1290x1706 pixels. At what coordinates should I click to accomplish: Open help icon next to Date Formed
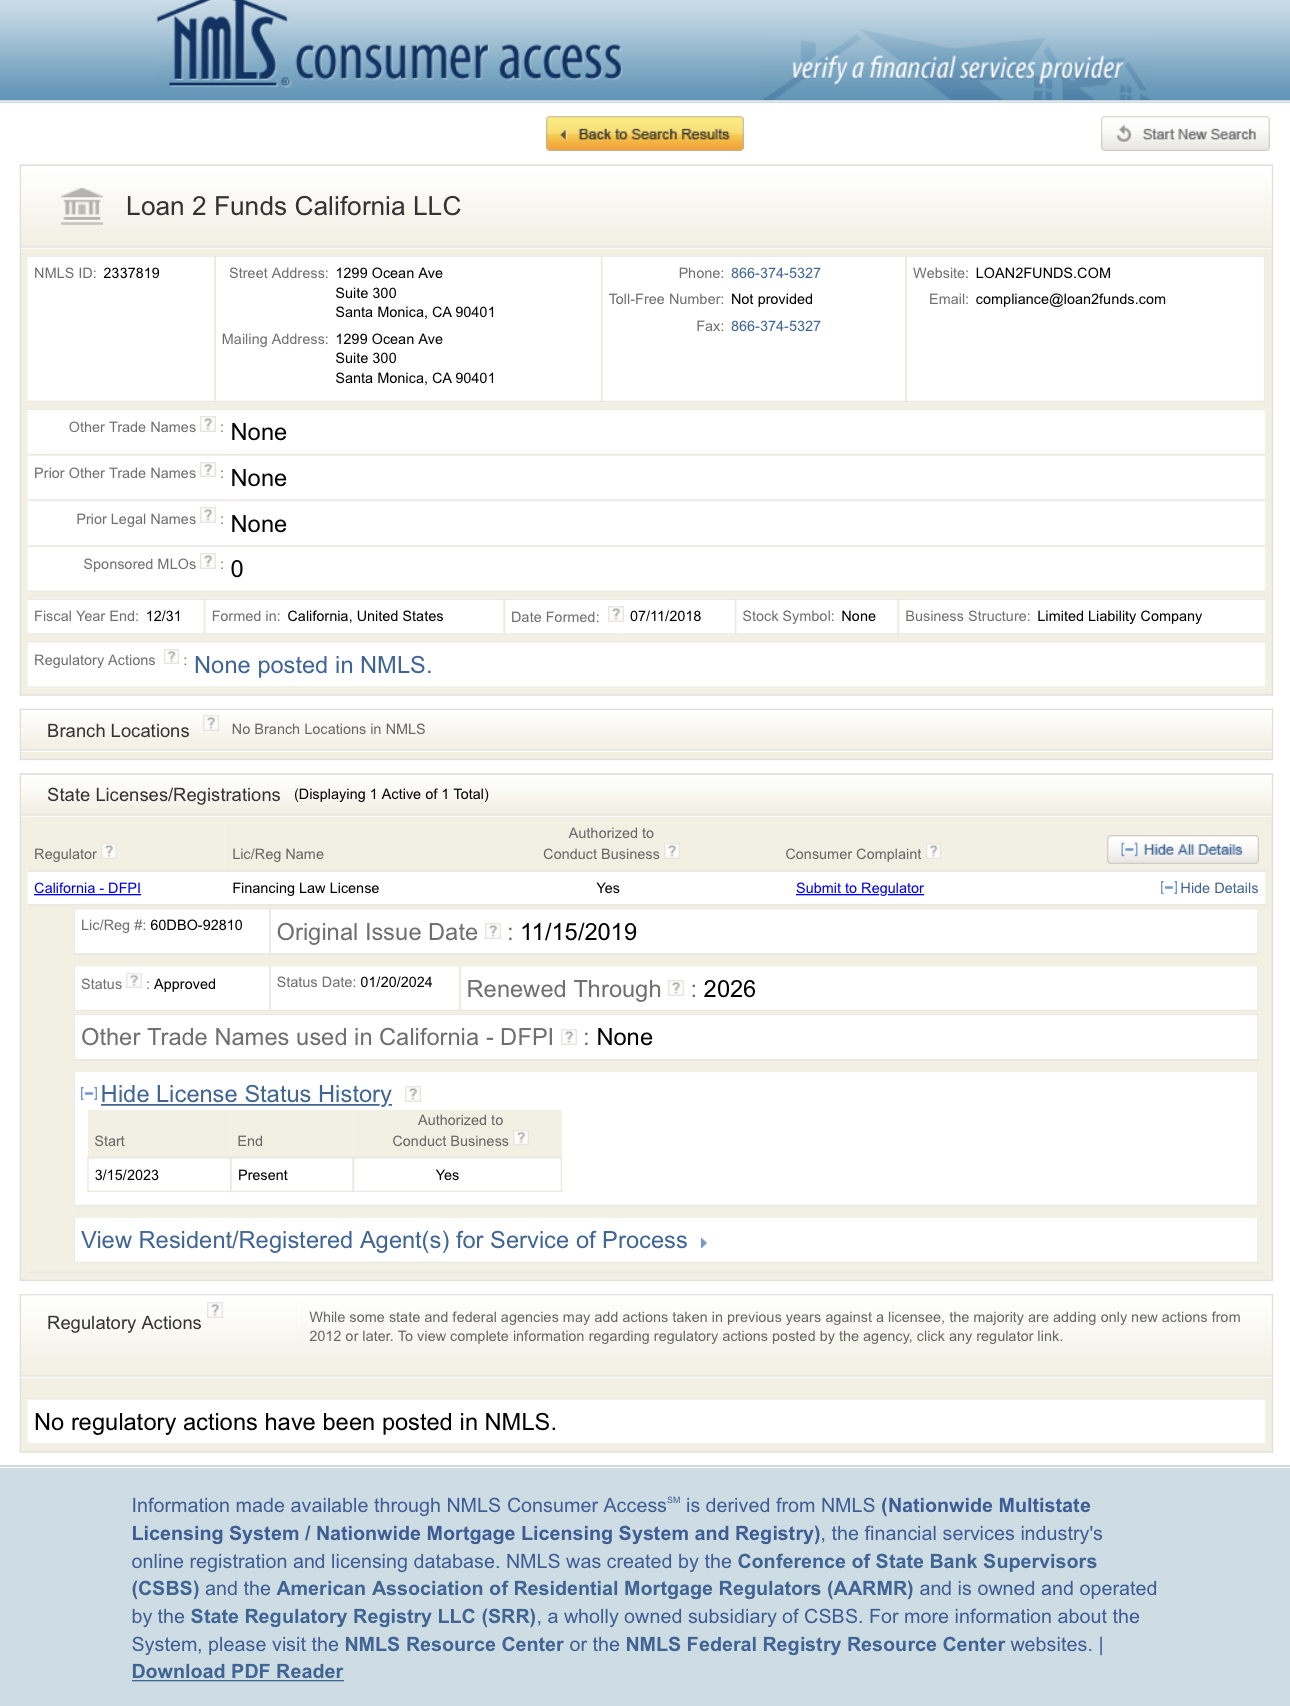tap(616, 614)
